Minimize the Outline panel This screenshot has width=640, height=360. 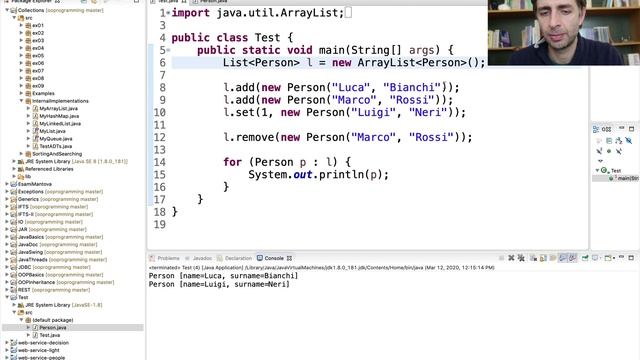pos(621,128)
